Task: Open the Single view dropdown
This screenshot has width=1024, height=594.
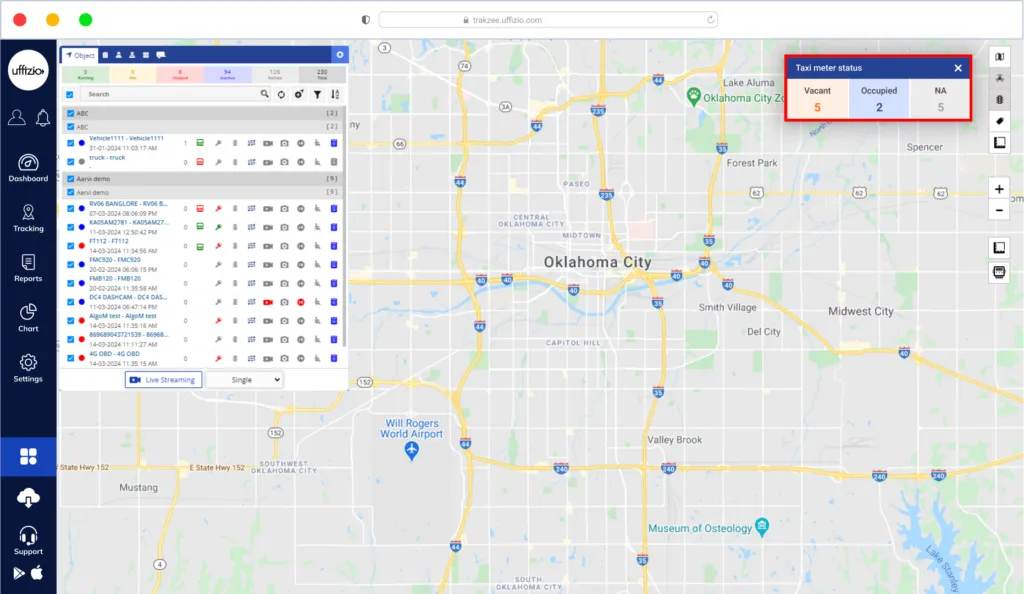Action: pos(244,380)
